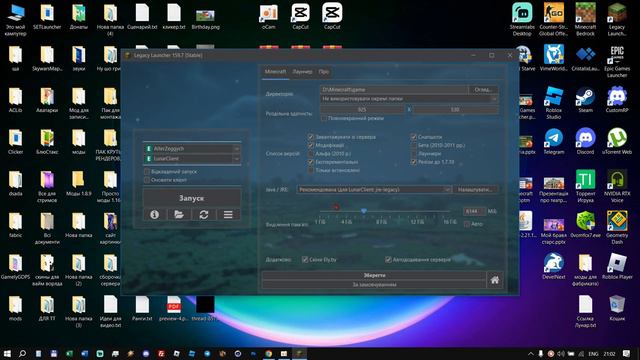The image size is (640, 360).
Task: Click the Зберегти save button
Action: (x=374, y=276)
